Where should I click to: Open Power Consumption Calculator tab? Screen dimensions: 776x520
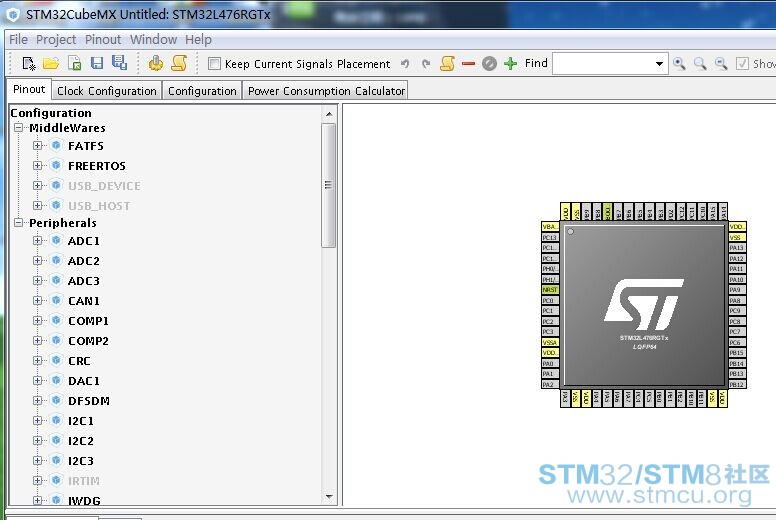click(326, 91)
